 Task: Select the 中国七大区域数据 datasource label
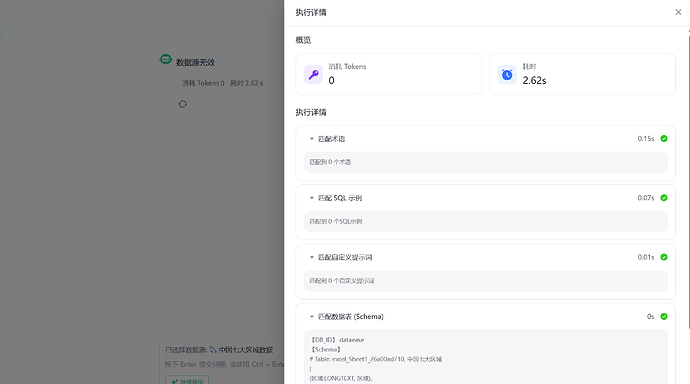pyautogui.click(x=246, y=350)
